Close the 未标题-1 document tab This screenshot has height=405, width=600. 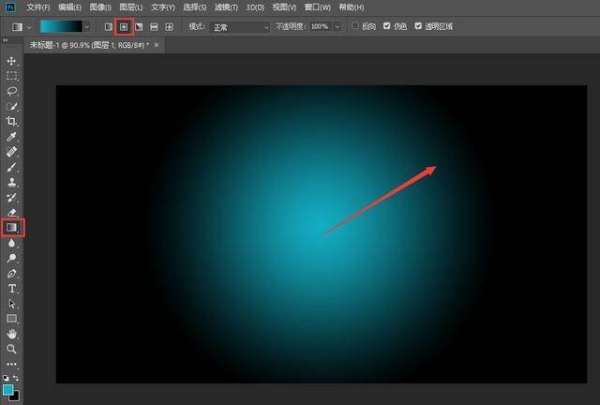coord(156,45)
